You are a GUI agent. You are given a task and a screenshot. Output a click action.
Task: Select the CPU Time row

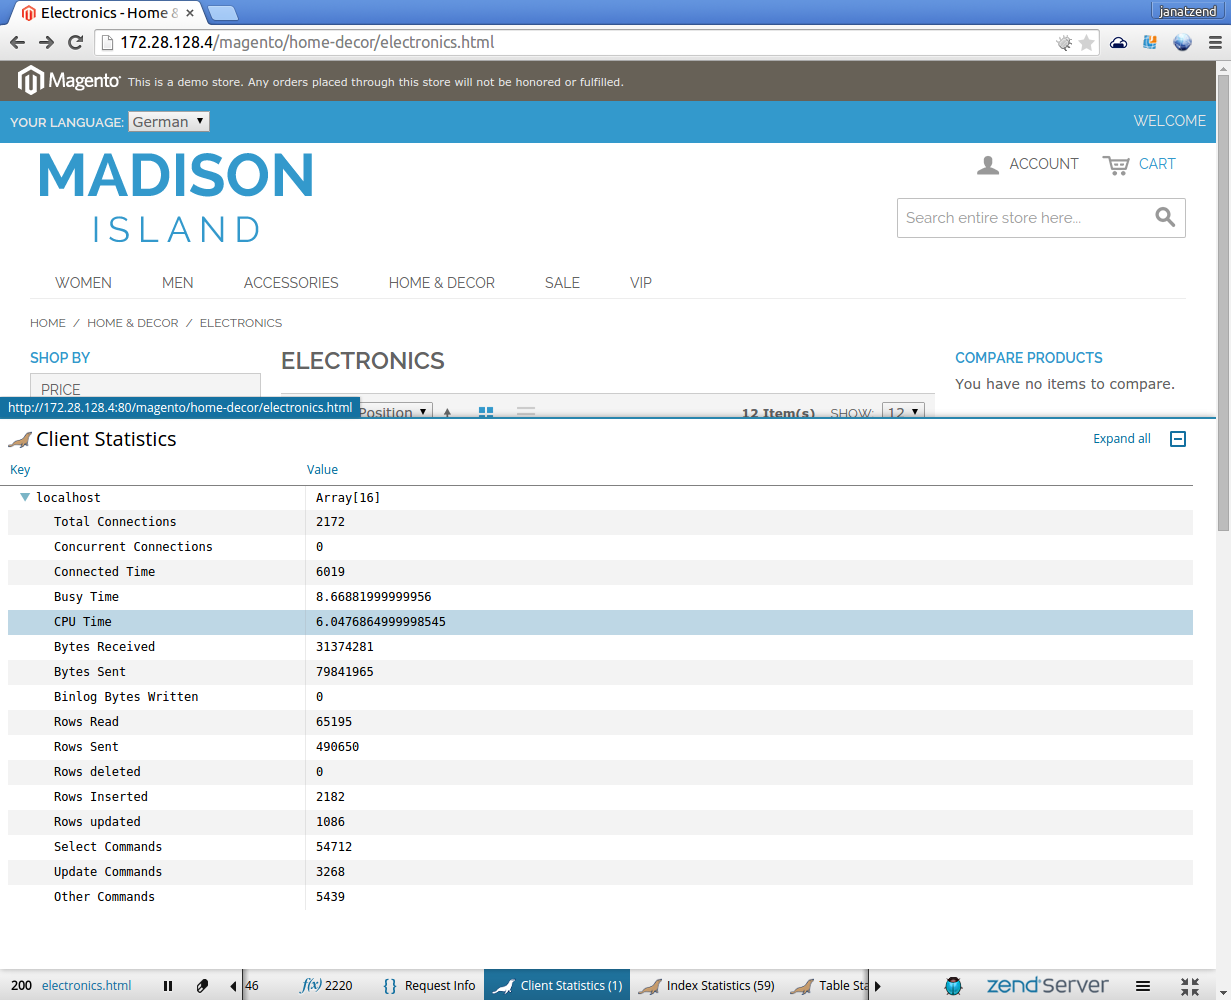coord(600,622)
